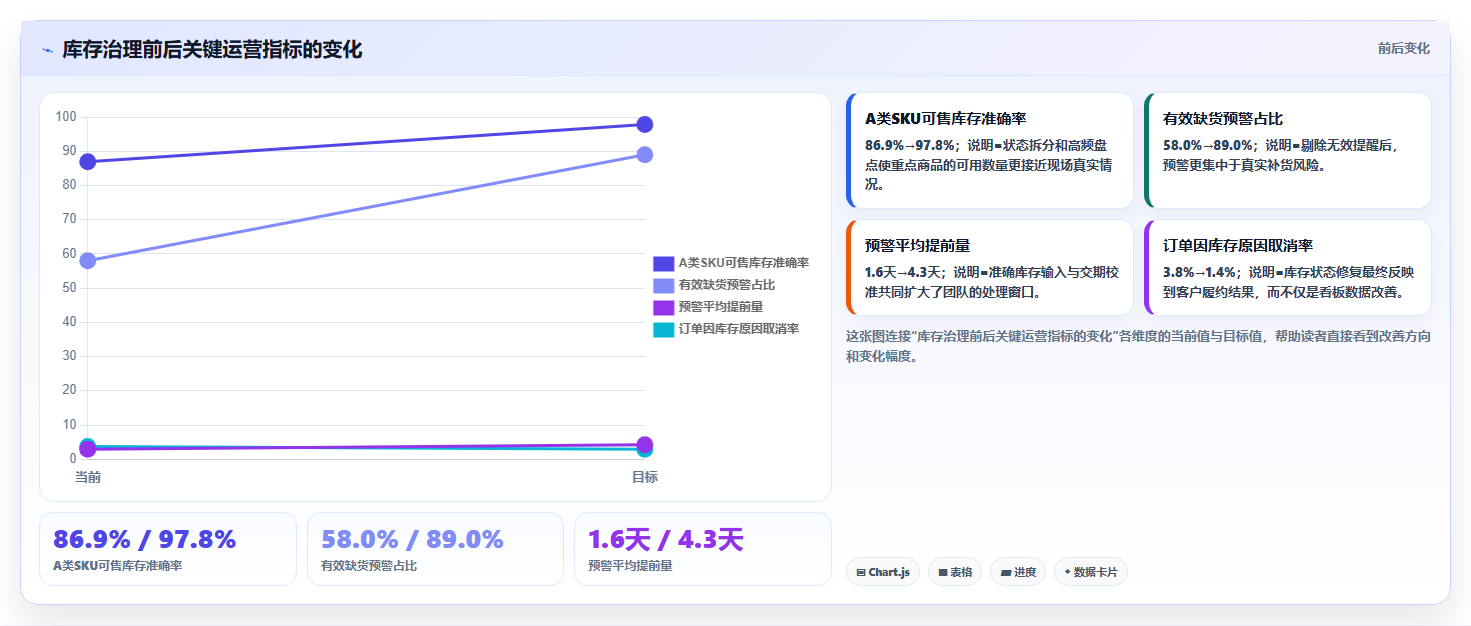
Task: Click the 100 y-axis tick label
Action: (66, 117)
